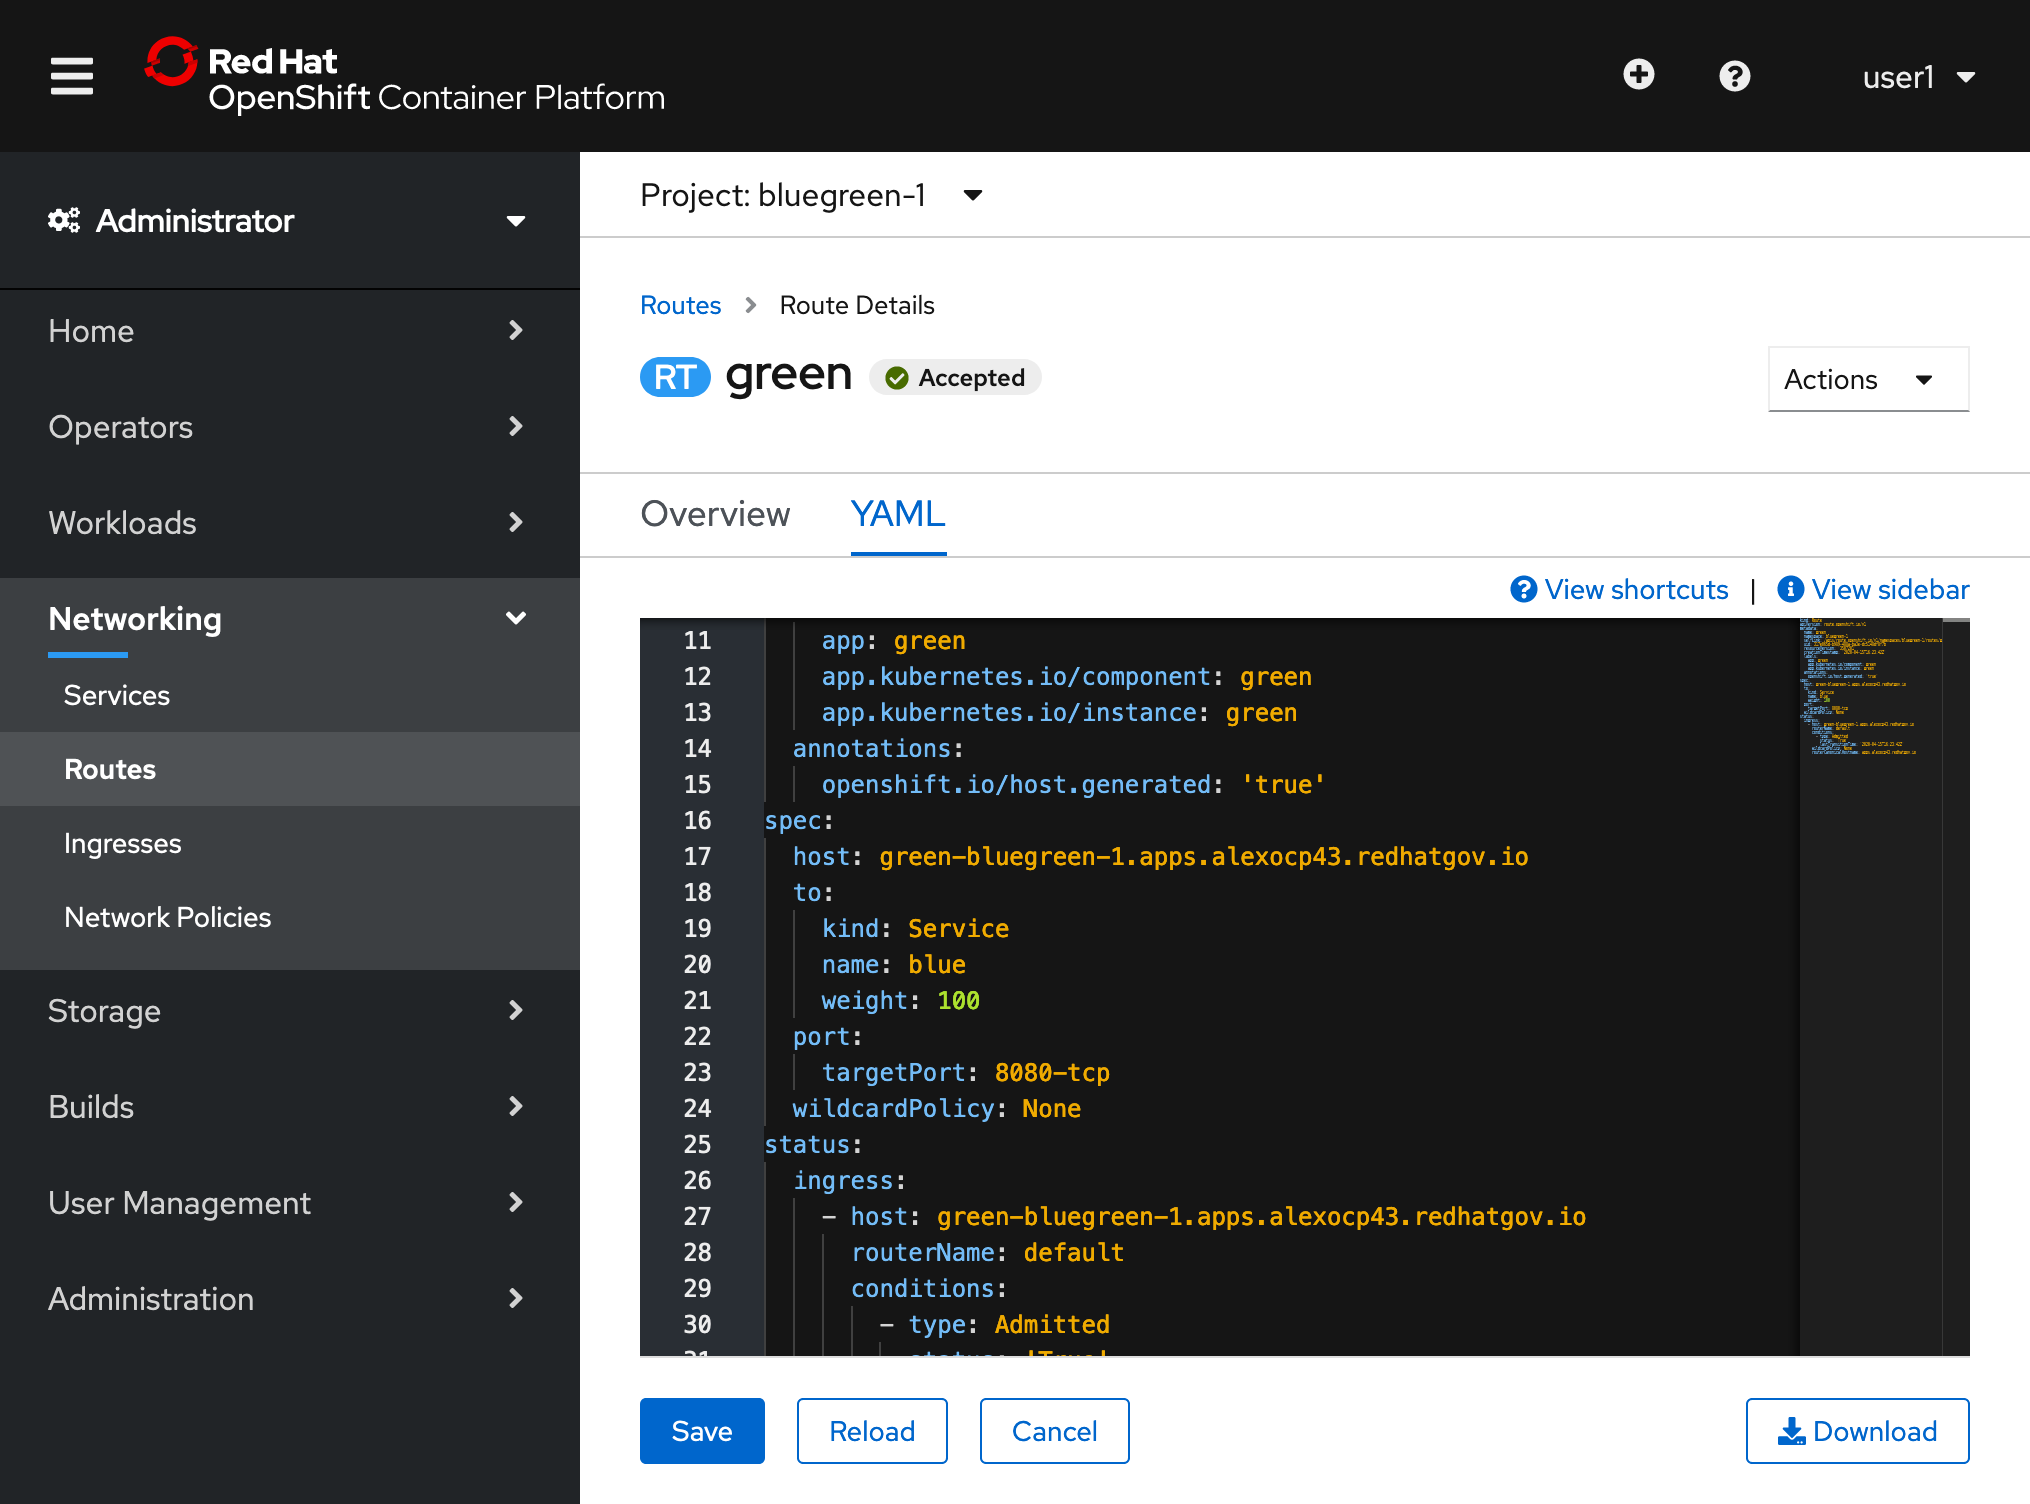
Task: Expand the Administration navigation section
Action: [290, 1299]
